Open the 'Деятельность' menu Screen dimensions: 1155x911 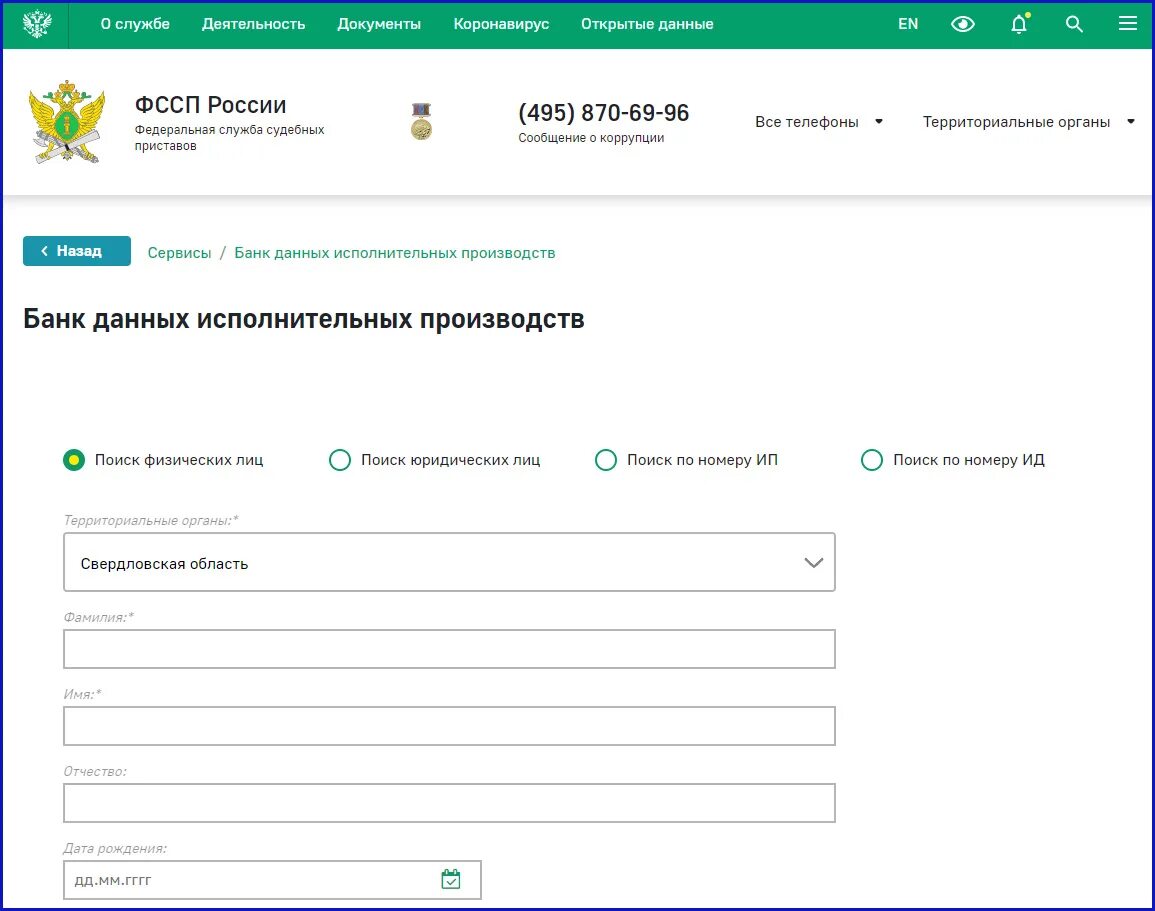coord(253,24)
